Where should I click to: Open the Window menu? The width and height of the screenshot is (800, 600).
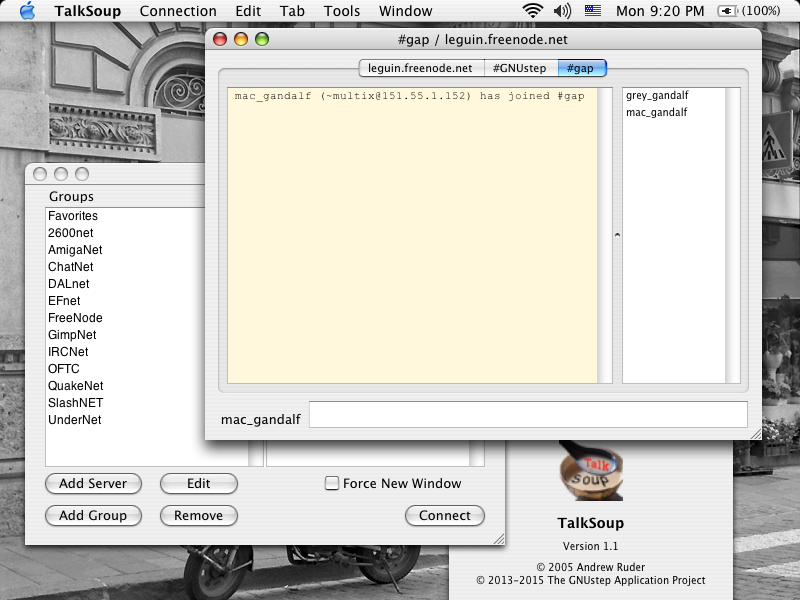(406, 11)
